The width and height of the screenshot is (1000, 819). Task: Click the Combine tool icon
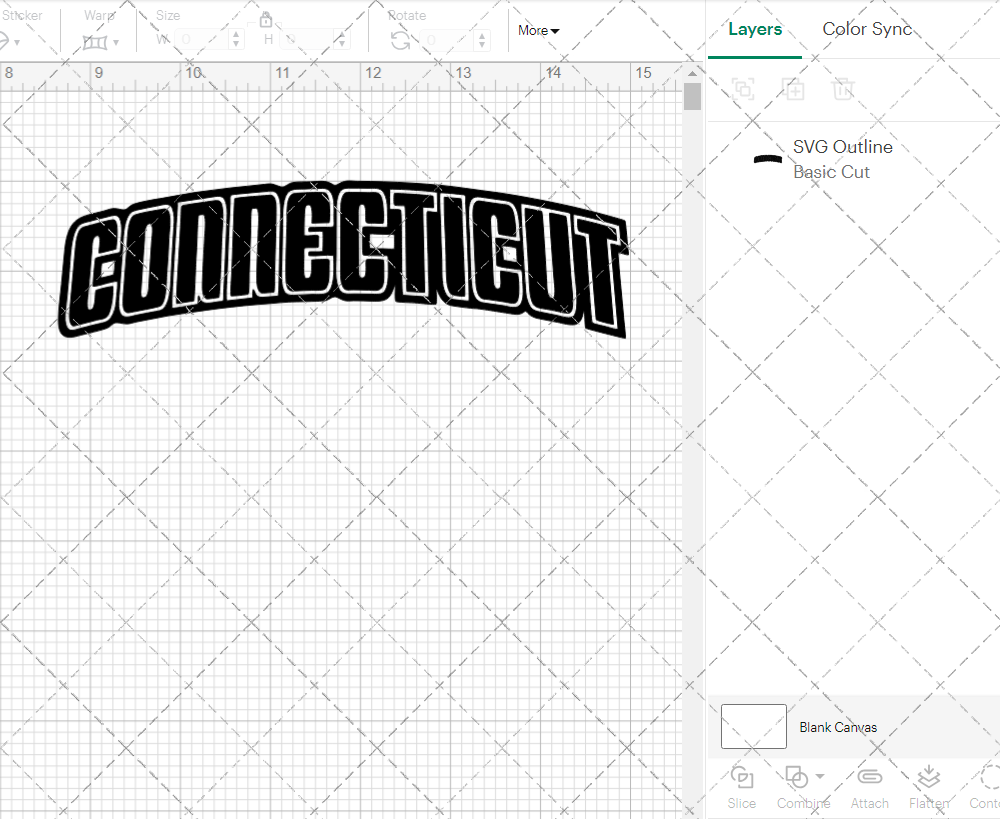click(797, 777)
